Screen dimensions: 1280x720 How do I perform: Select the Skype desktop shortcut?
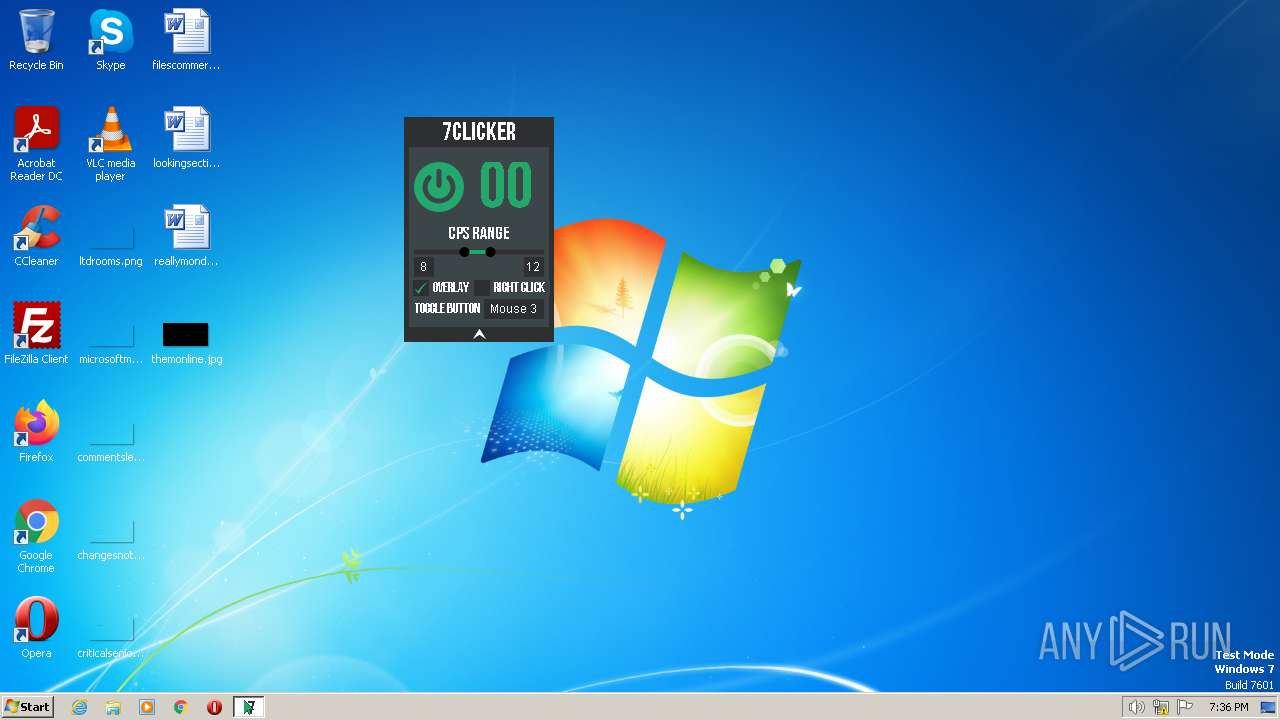tap(111, 40)
